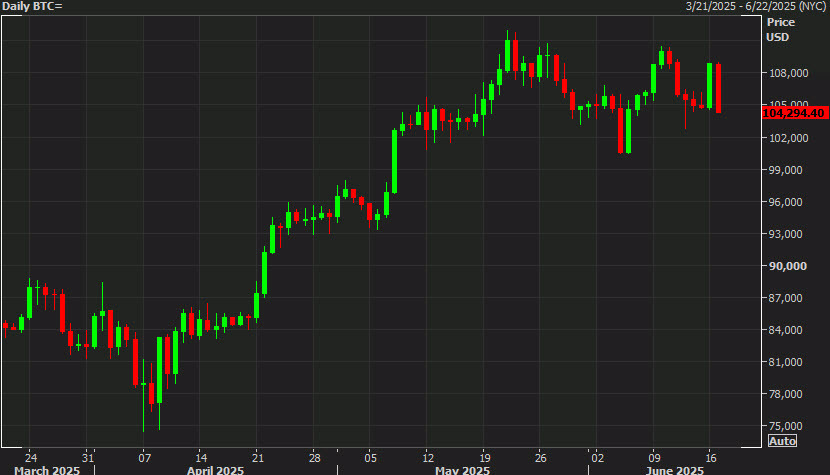Screen dimensions: 830x475
Task: Click the Daily BTC= chart title
Action: click(32, 6)
